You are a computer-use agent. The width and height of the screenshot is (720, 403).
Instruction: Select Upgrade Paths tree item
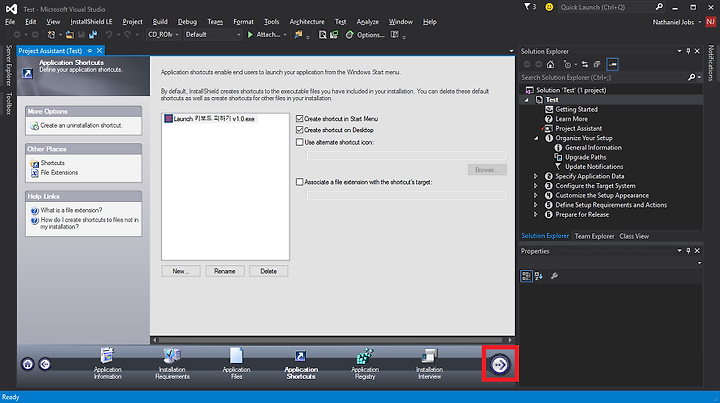585,157
